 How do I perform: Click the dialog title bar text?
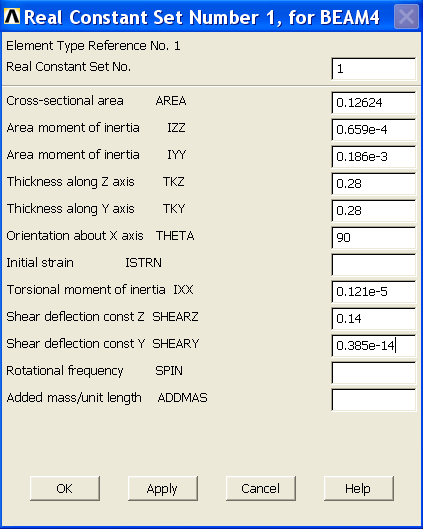click(x=202, y=17)
